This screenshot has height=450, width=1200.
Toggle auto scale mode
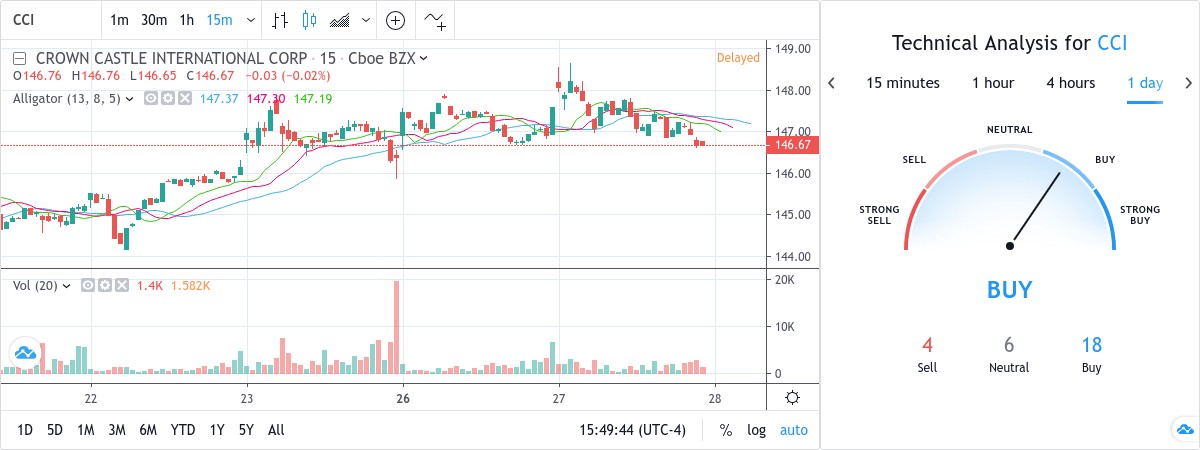pos(794,430)
